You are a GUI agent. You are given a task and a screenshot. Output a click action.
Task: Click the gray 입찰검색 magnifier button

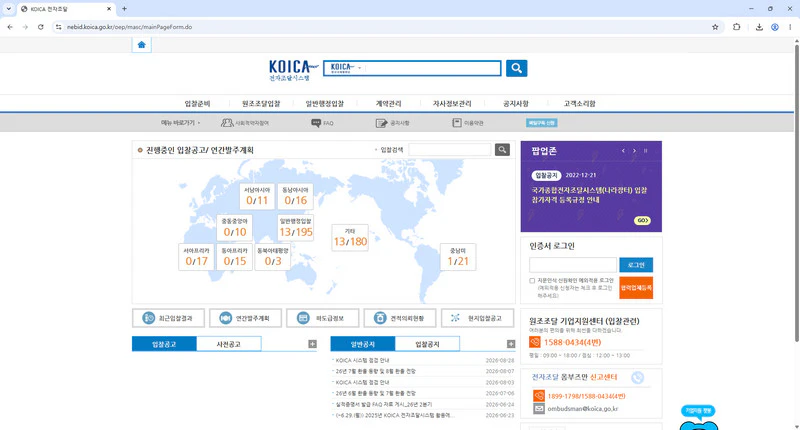(x=502, y=149)
